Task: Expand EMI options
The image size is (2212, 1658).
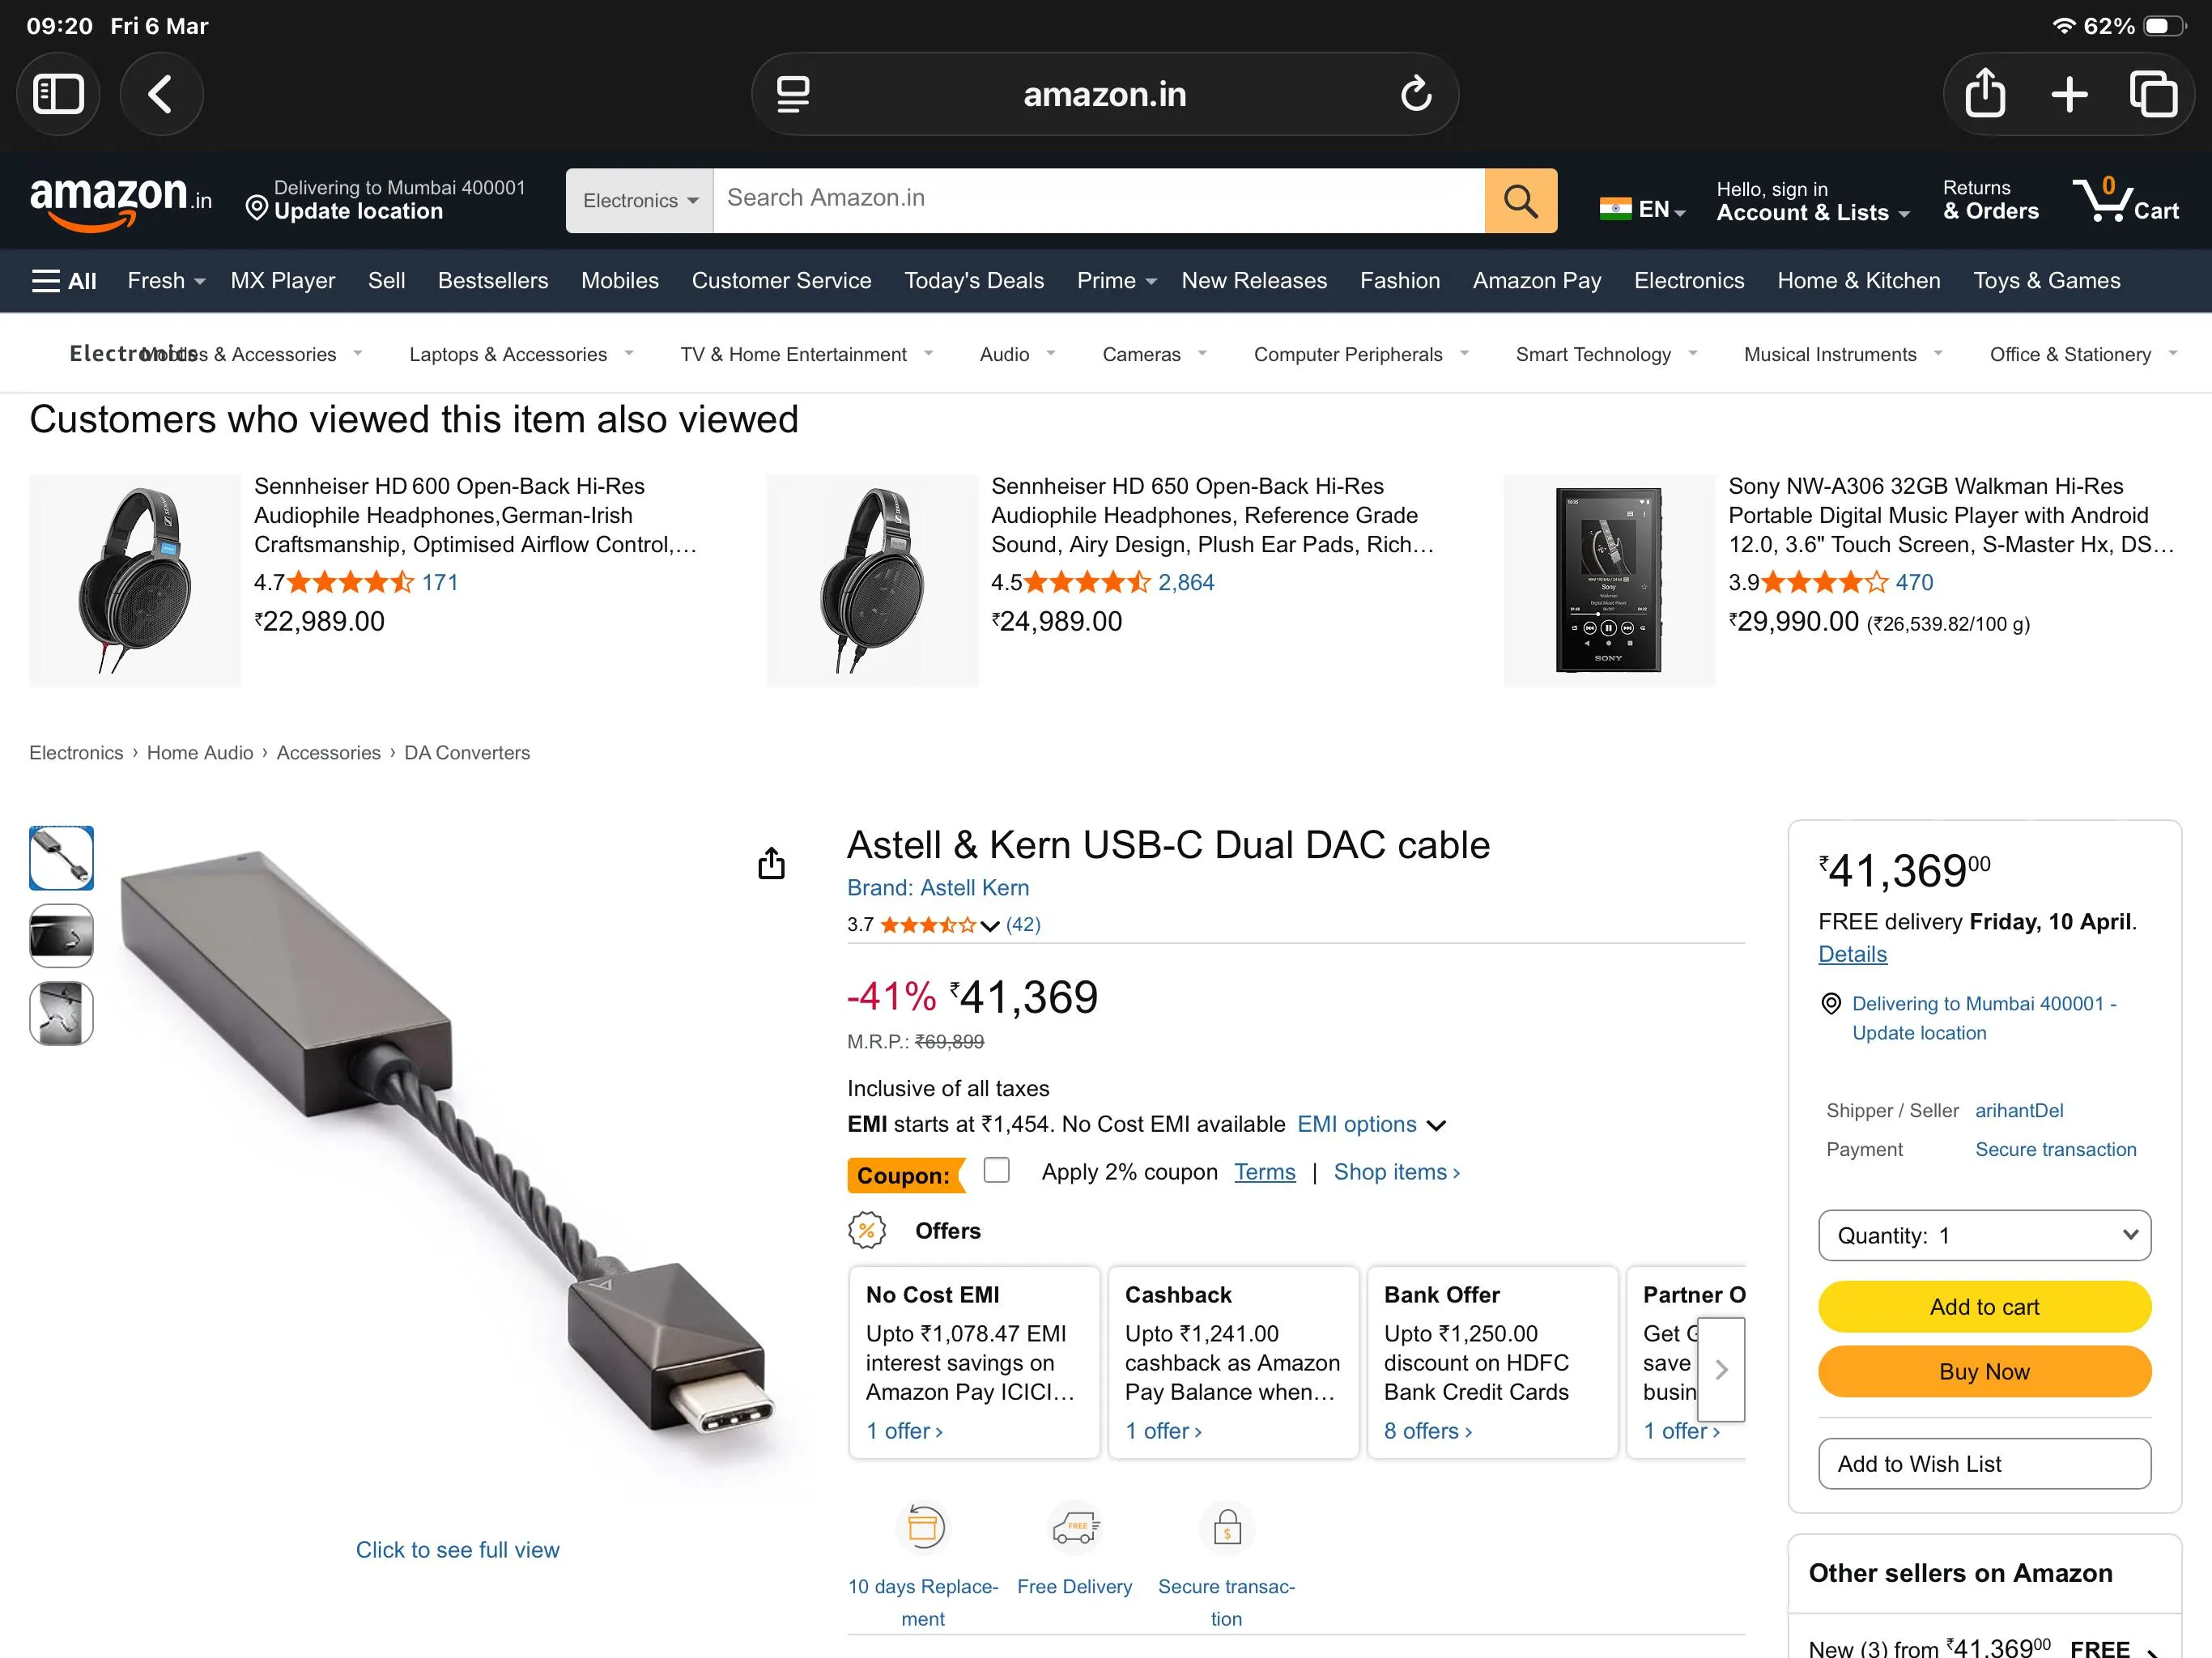Action: coord(1371,1125)
